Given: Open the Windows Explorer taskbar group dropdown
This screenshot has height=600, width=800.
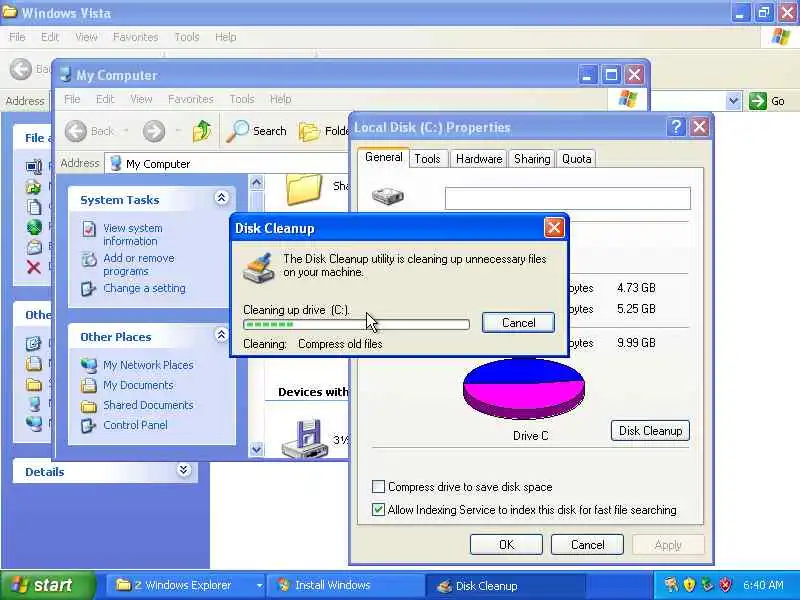Looking at the screenshot, I should [x=259, y=585].
